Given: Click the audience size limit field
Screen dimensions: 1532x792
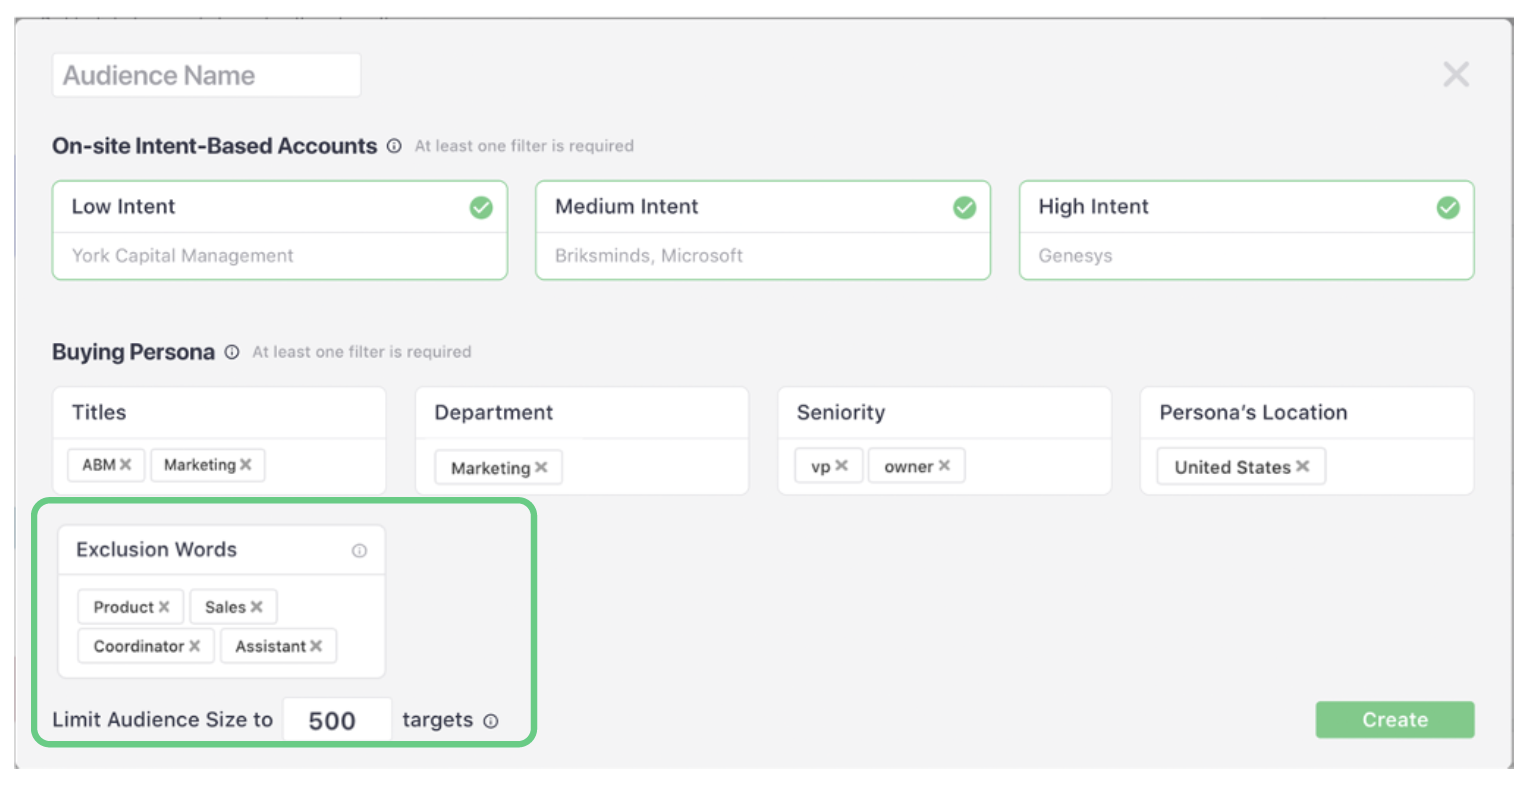Looking at the screenshot, I should tap(335, 721).
